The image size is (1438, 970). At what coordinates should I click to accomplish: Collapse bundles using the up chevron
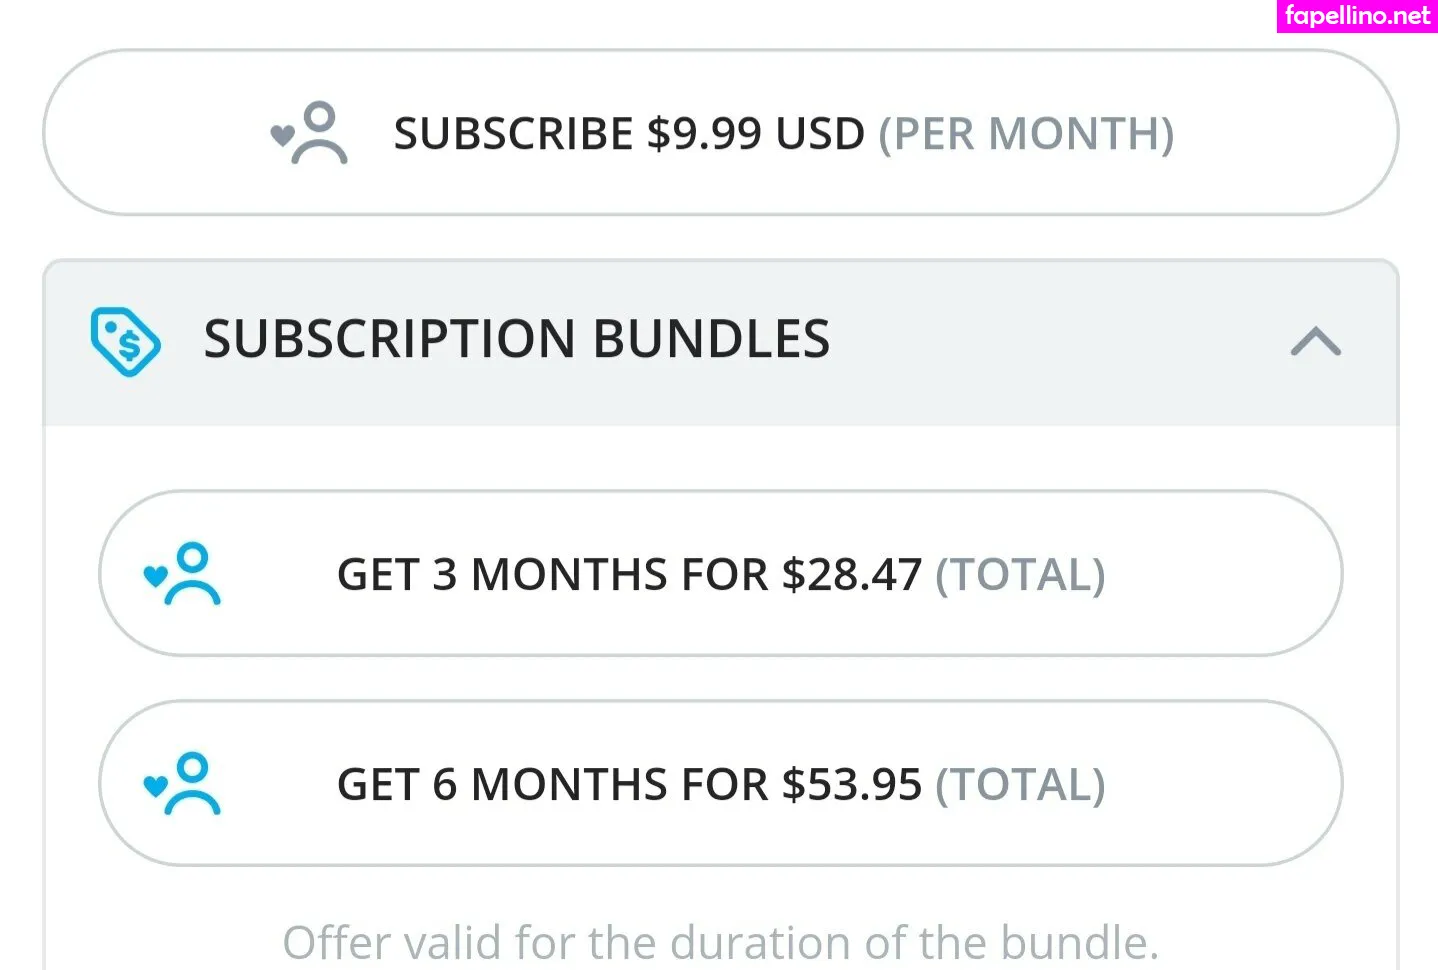pos(1315,341)
